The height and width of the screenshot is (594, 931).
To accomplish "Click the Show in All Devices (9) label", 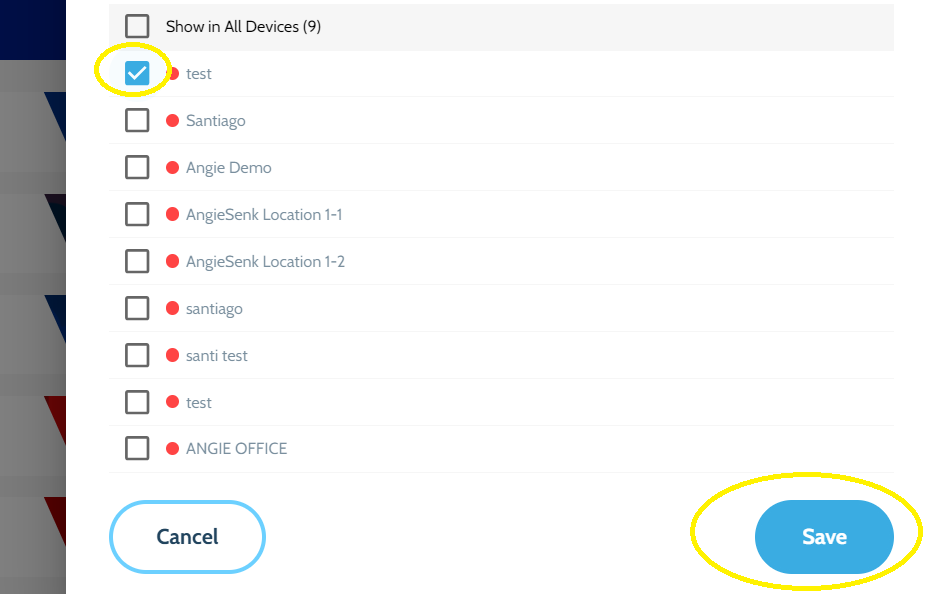I will 243,27.
